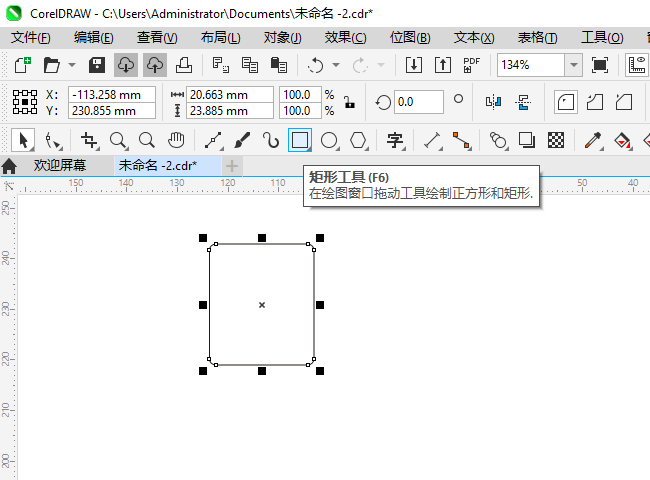Toggle full-screen preview
The height and width of the screenshot is (480, 650).
(600, 65)
